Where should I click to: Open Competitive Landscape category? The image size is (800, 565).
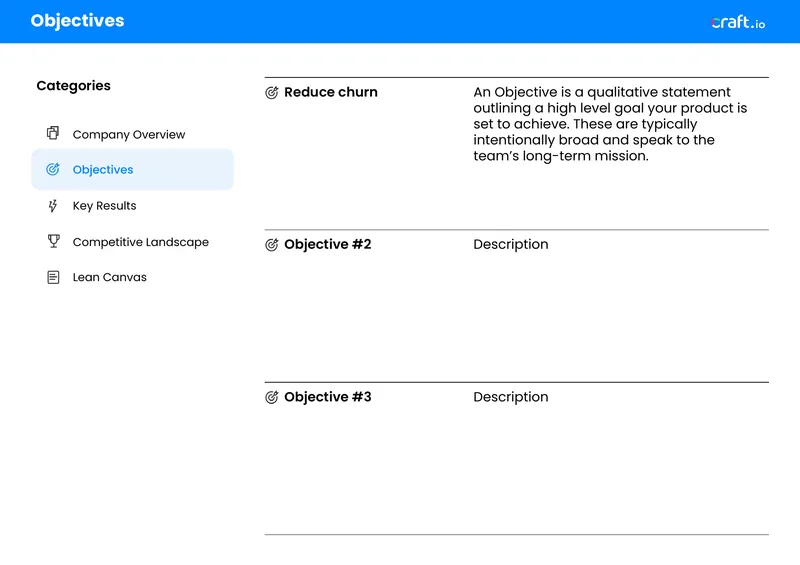tap(140, 242)
